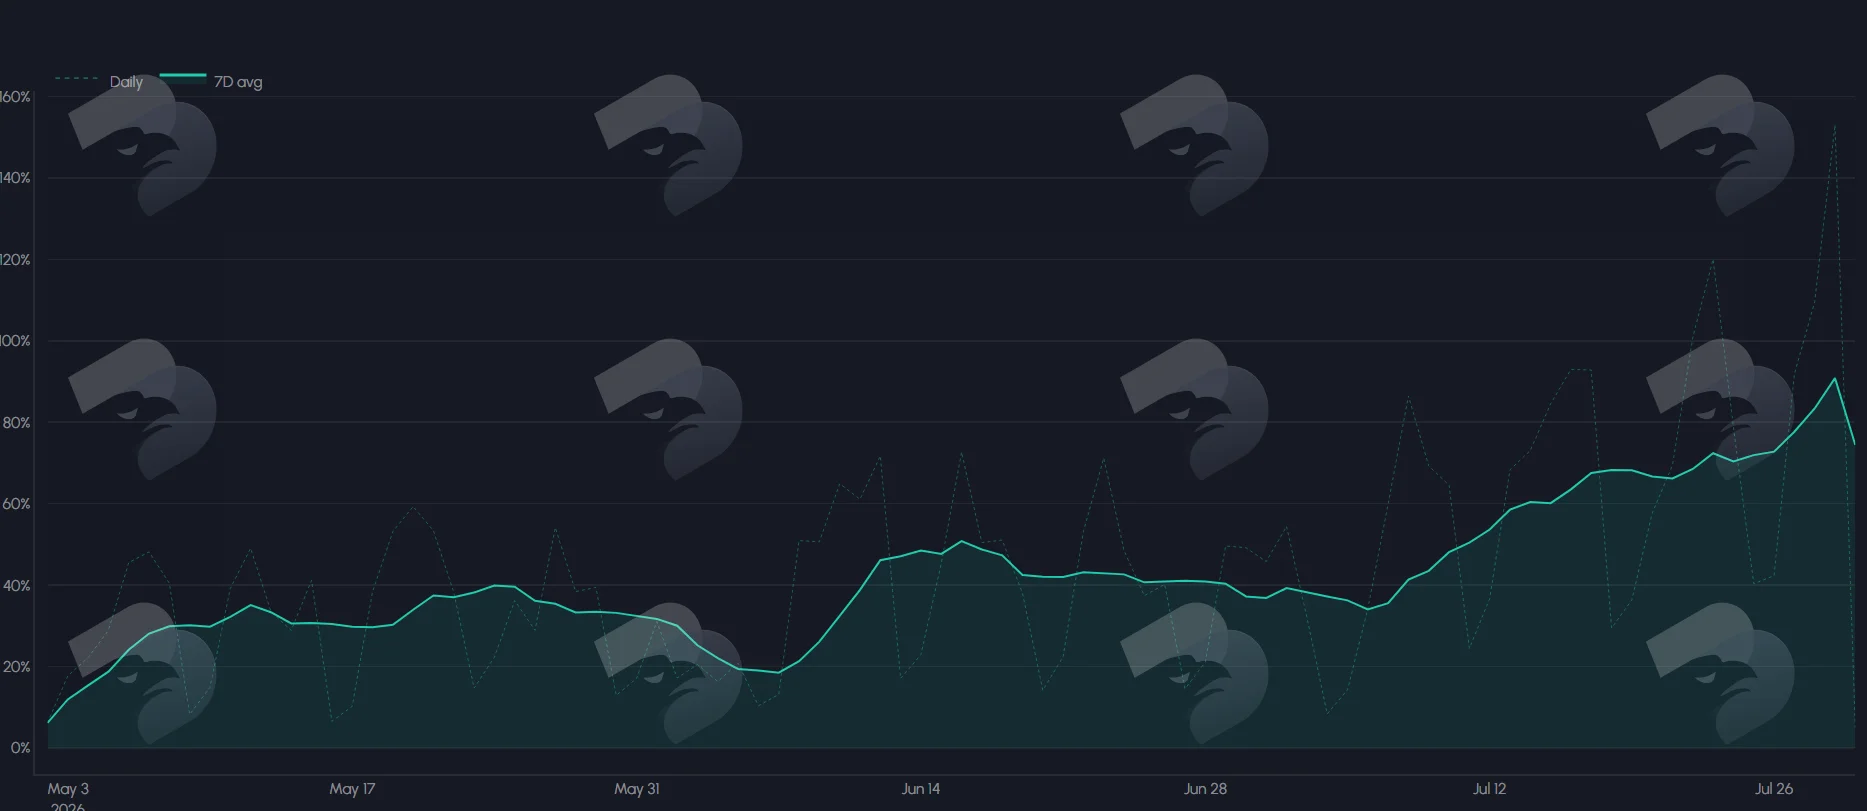Click the 40% y-axis label

tap(16, 586)
